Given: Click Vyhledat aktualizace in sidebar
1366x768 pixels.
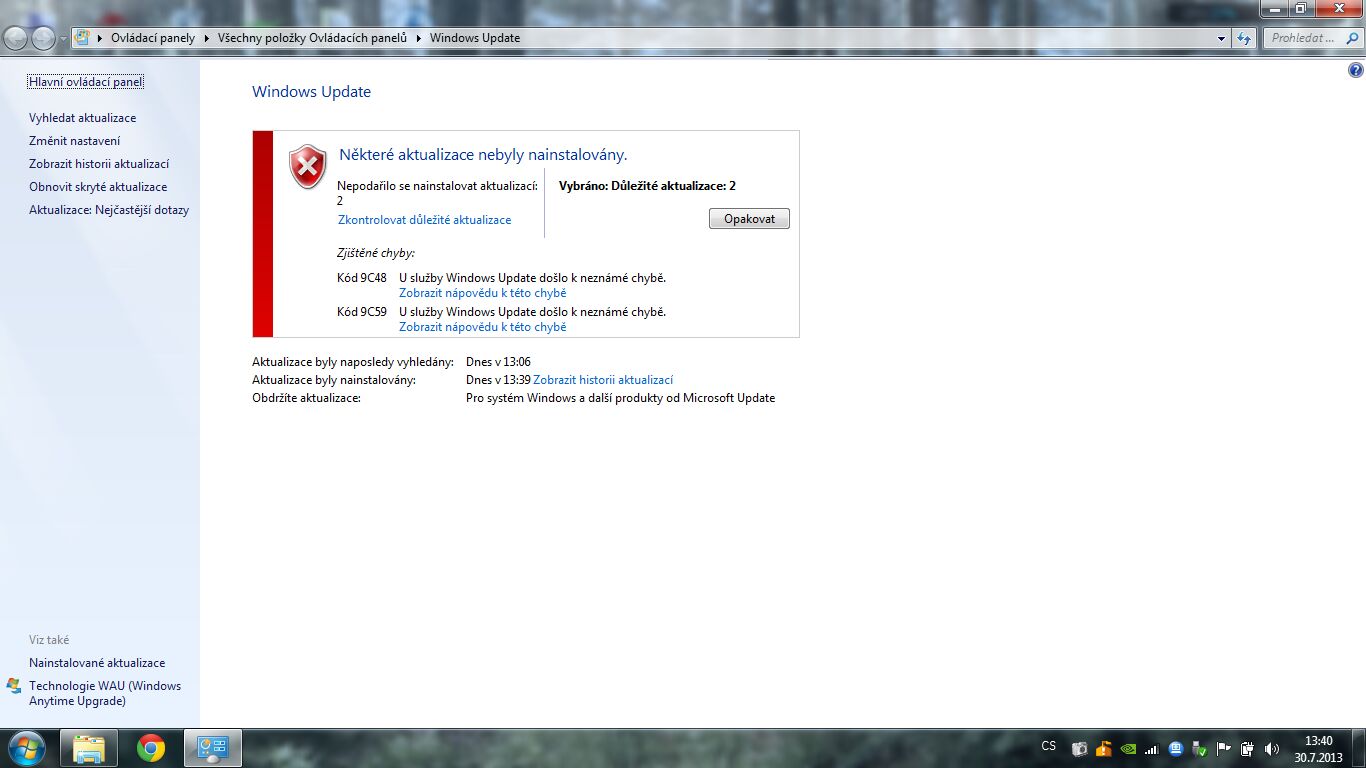Looking at the screenshot, I should click(82, 118).
